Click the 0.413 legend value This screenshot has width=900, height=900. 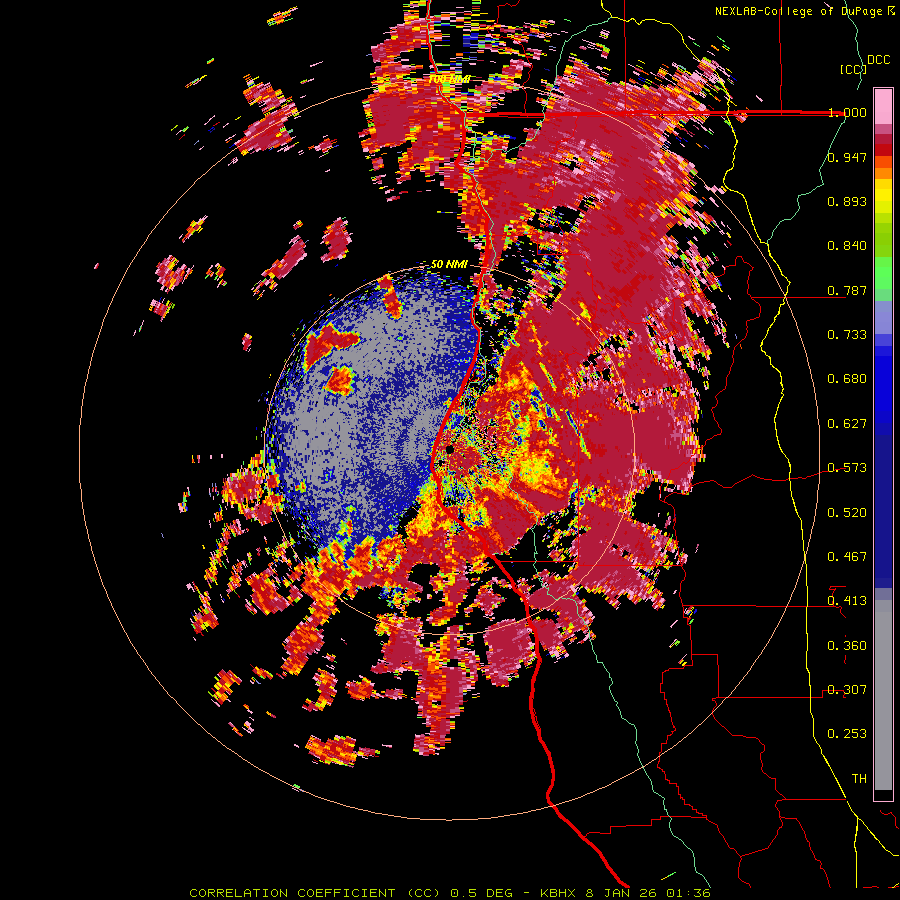tap(847, 601)
